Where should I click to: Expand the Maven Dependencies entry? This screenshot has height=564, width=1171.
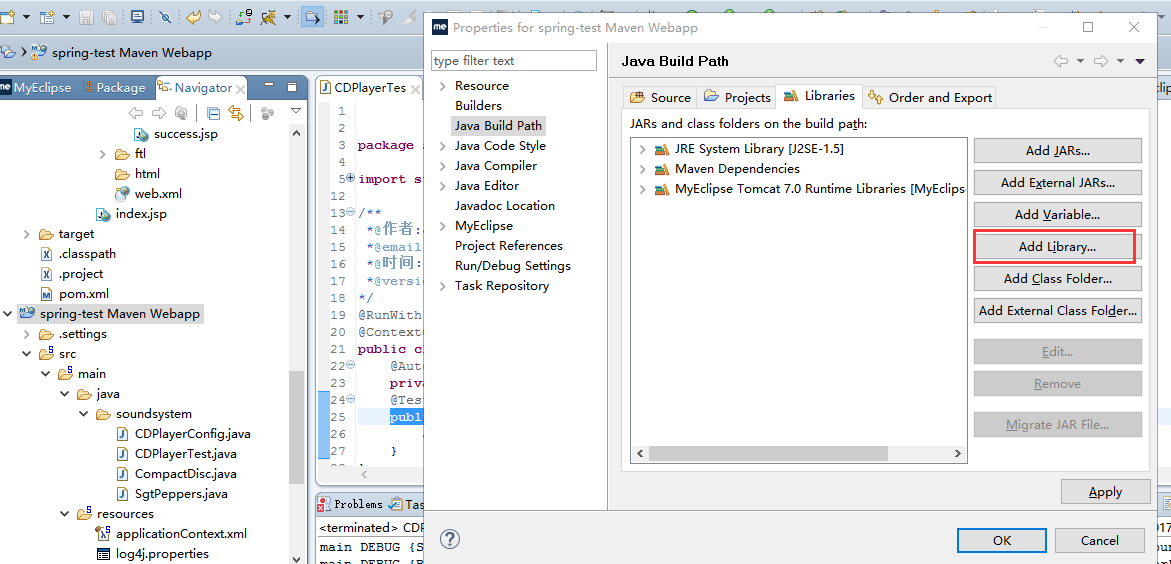pos(642,170)
